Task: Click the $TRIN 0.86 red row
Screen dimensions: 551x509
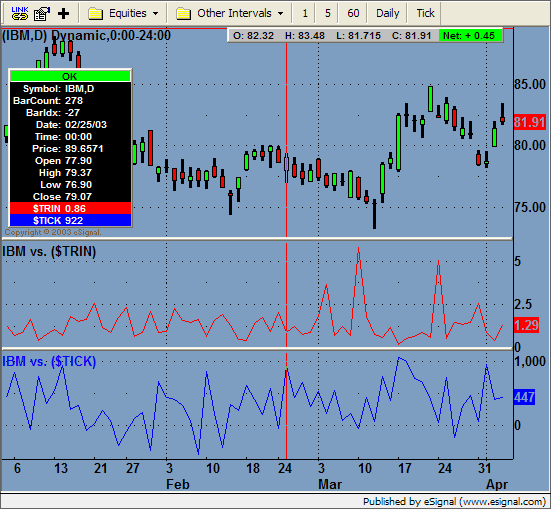Action: coord(71,208)
